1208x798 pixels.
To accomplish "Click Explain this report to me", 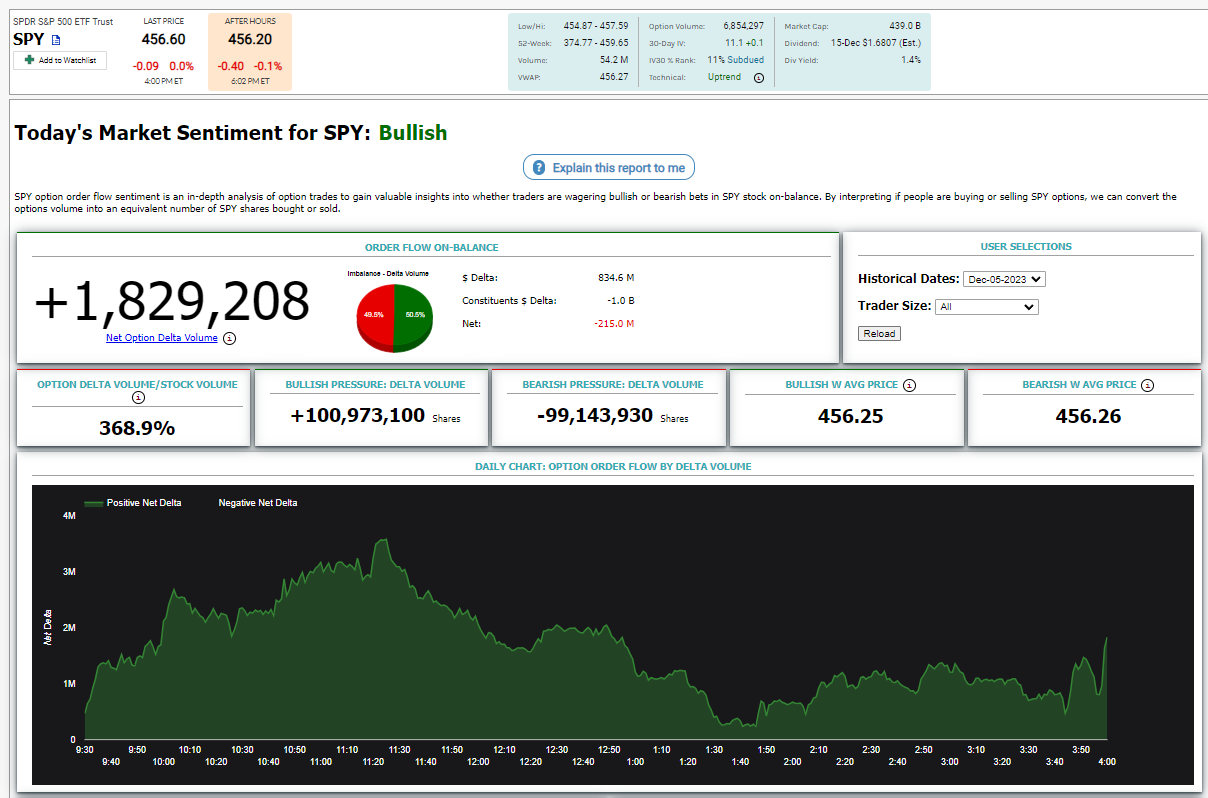I will pyautogui.click(x=609, y=168).
